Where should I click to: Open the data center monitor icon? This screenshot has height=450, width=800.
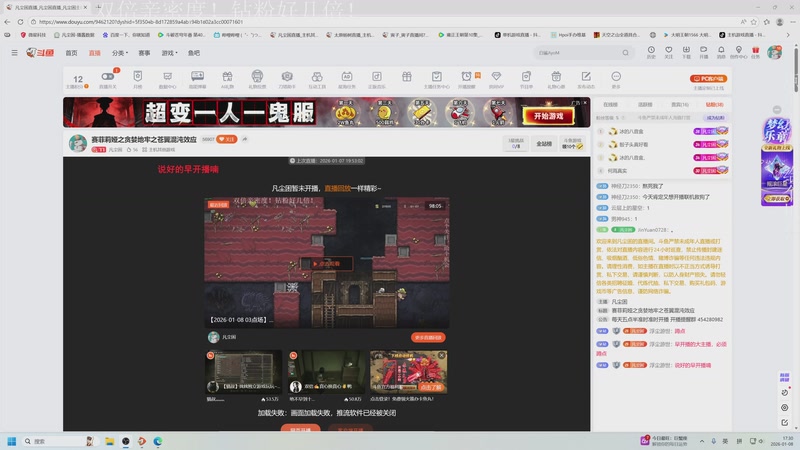coord(167,77)
